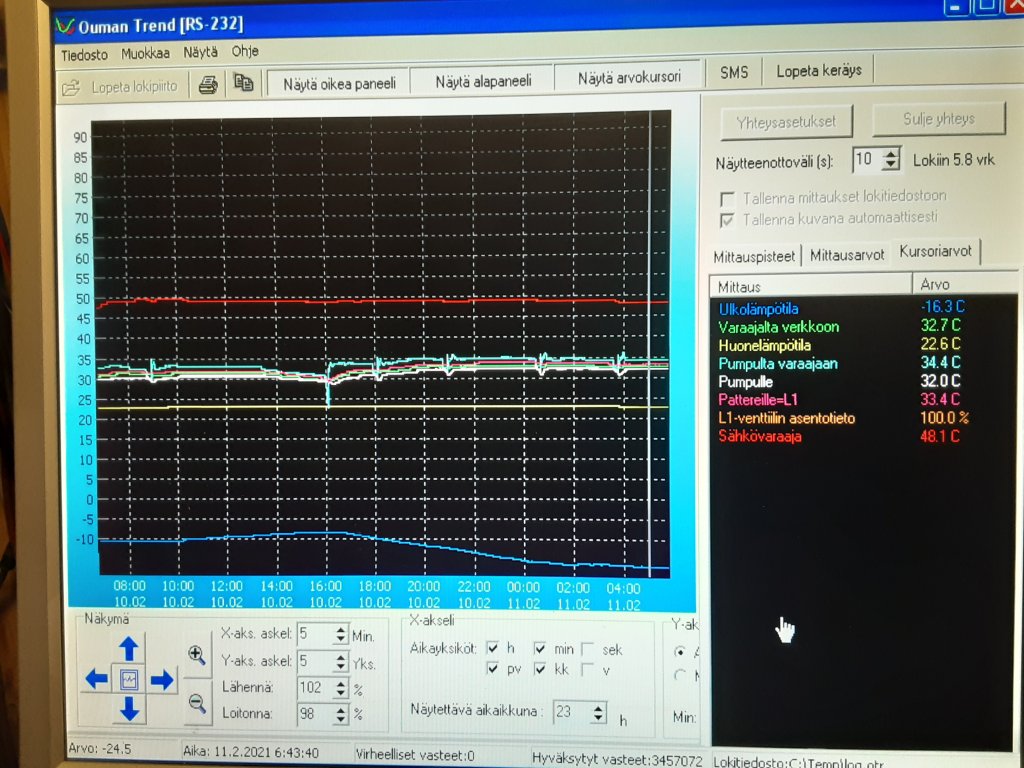Adjust the Näytteenottoväli (s) spinner arrows
Viewport: 1024px width, 768px height.
click(x=891, y=159)
